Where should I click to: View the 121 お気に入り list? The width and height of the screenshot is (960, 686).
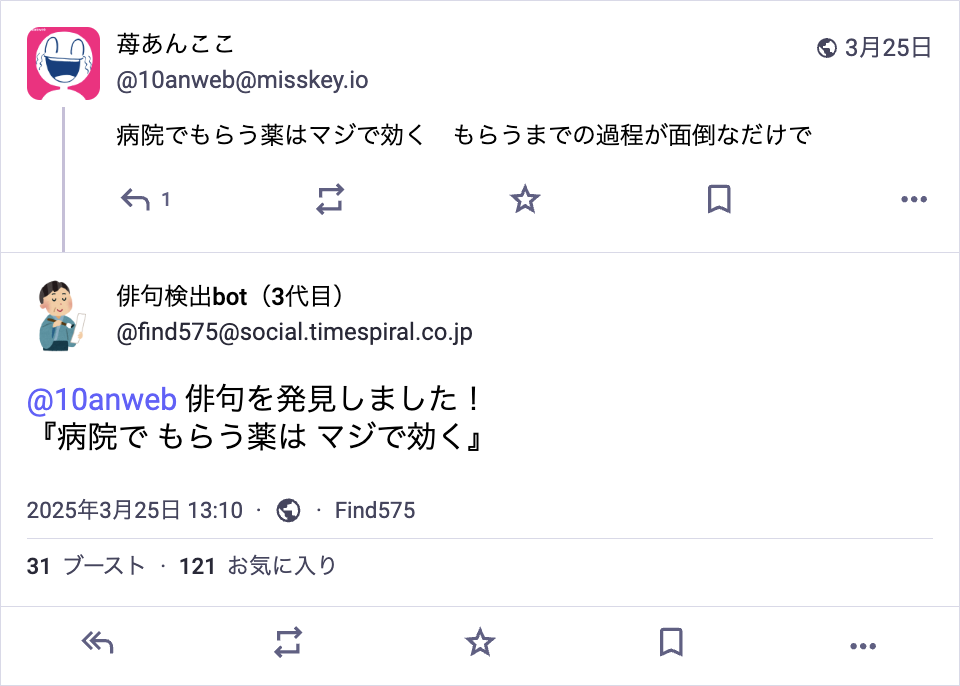pyautogui.click(x=258, y=566)
